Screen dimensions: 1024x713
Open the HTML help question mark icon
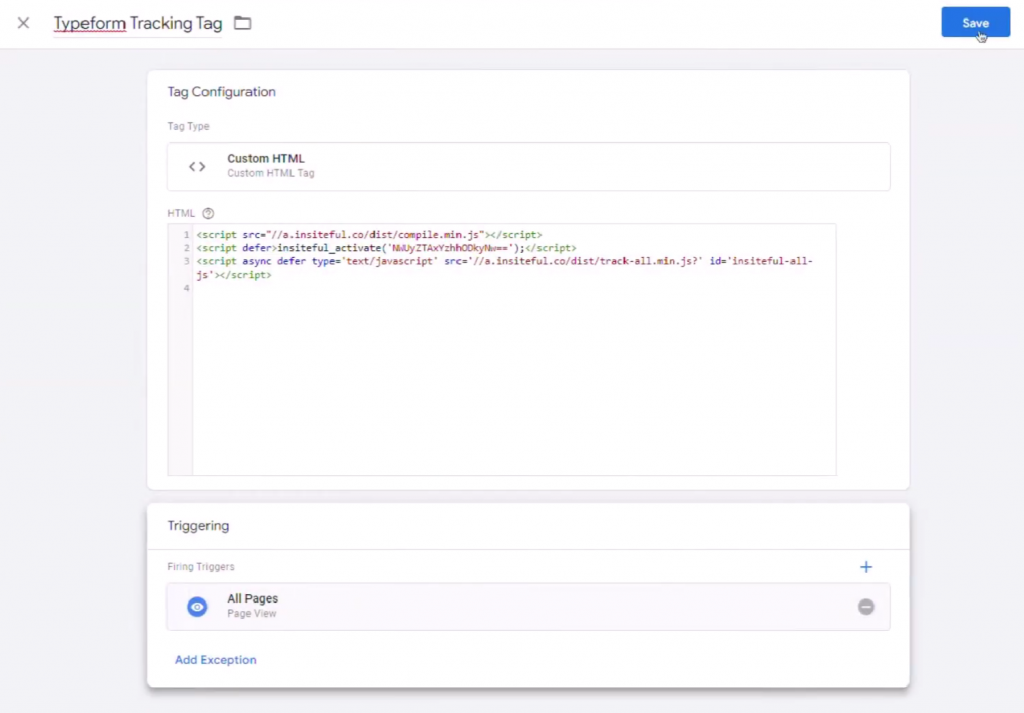point(208,214)
